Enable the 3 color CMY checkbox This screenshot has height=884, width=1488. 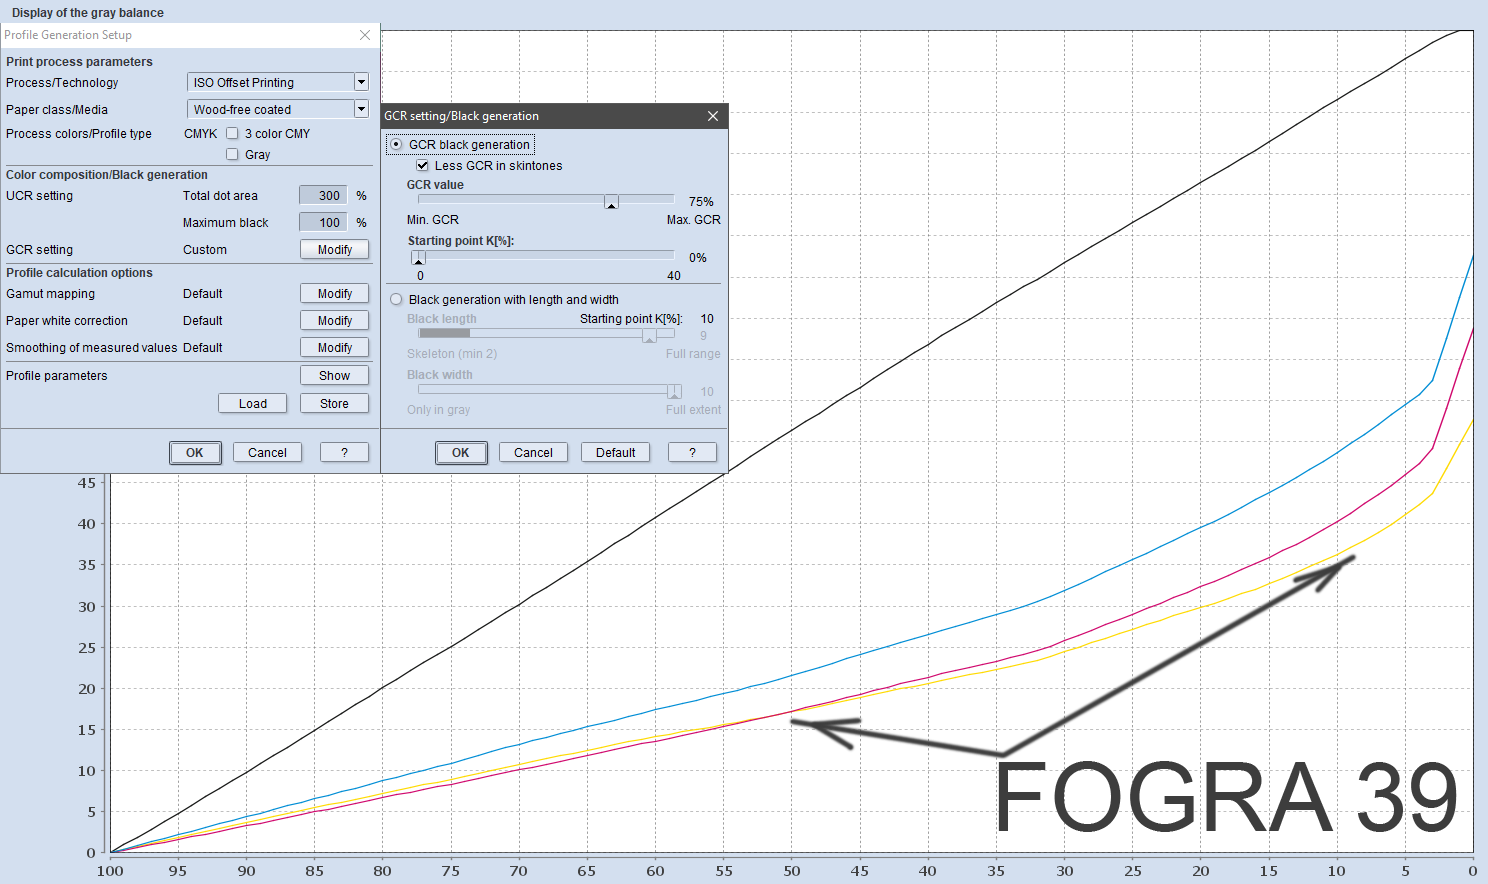coord(232,133)
